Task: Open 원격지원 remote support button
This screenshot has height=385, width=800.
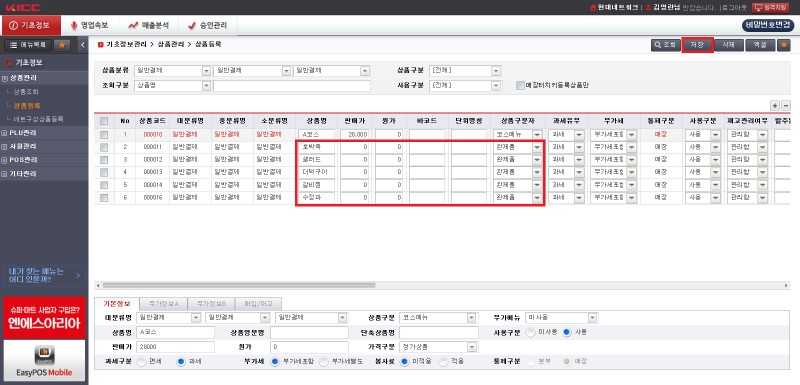Action: 770,7
